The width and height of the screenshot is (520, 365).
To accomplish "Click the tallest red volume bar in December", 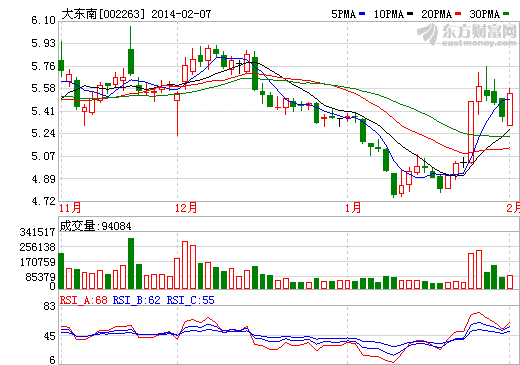I will [185, 265].
